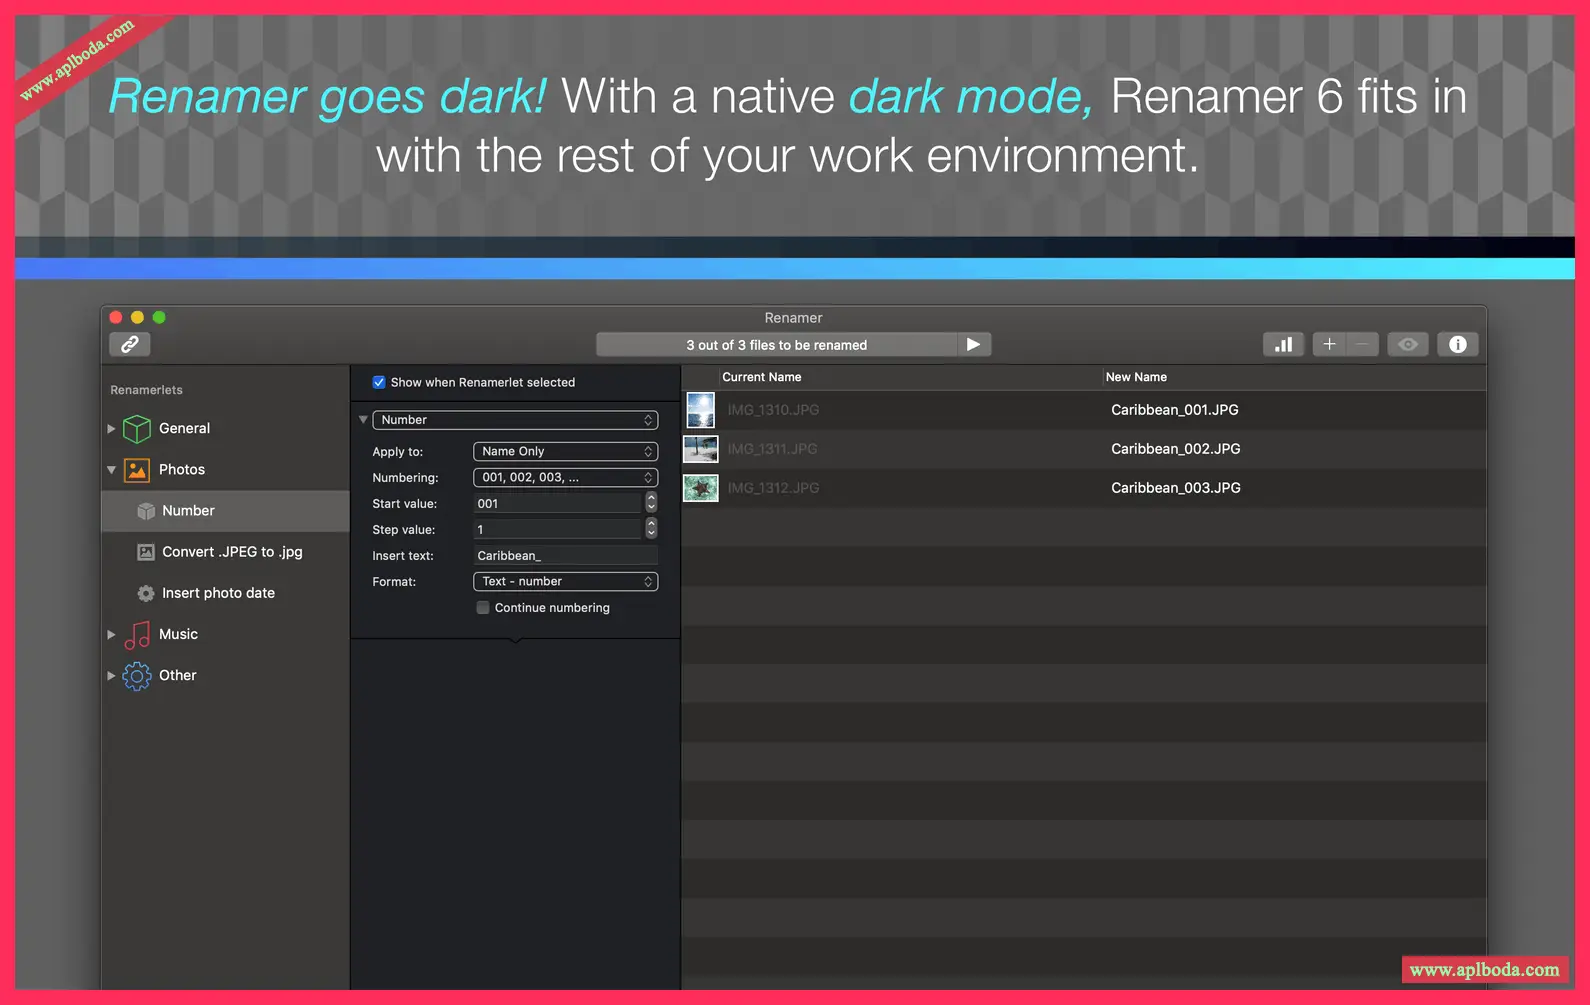Select Convert .JPEG to .jpg renamerlet
The height and width of the screenshot is (1005, 1590).
coord(231,552)
